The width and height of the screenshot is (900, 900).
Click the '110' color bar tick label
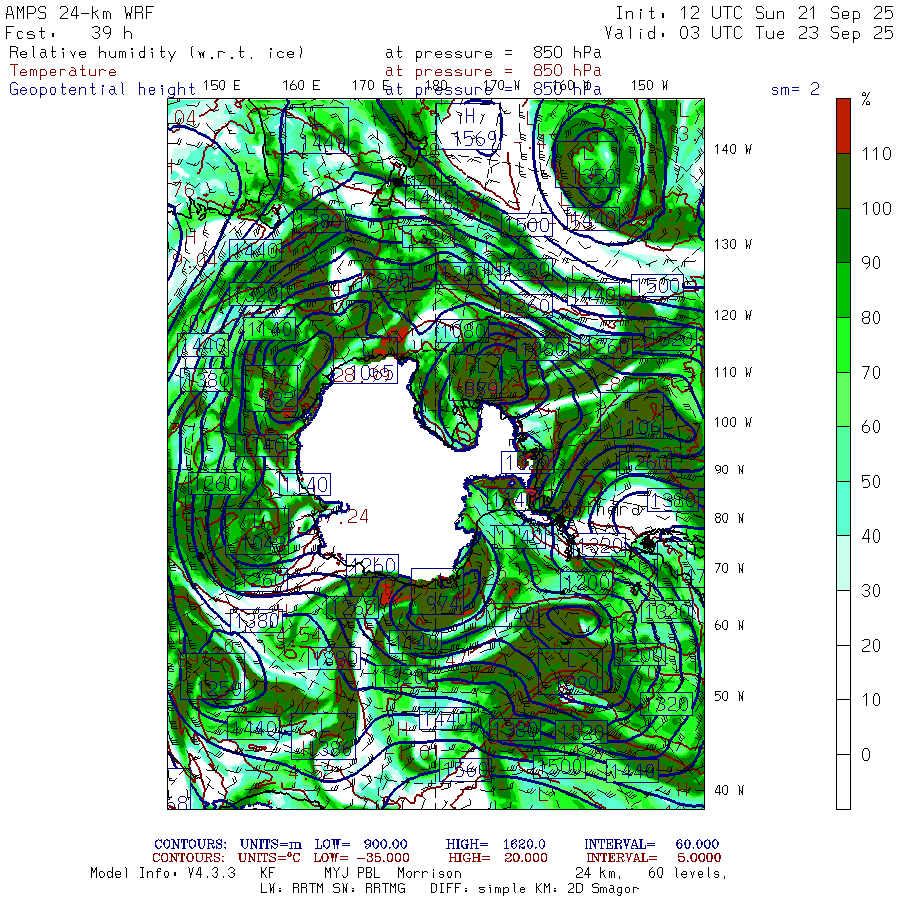click(x=876, y=154)
